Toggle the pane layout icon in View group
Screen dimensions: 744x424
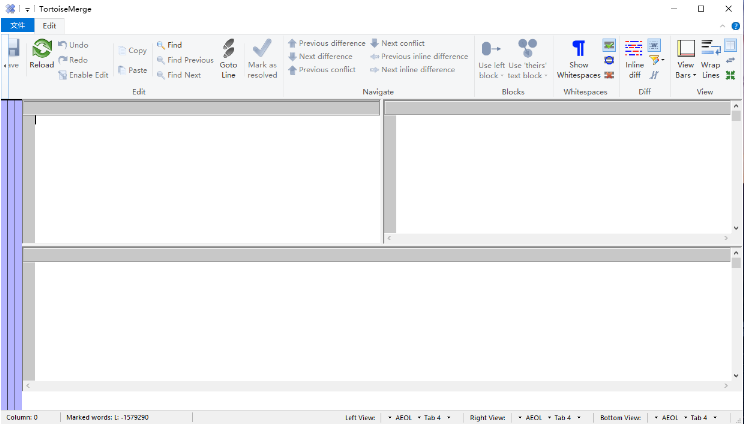pos(730,45)
